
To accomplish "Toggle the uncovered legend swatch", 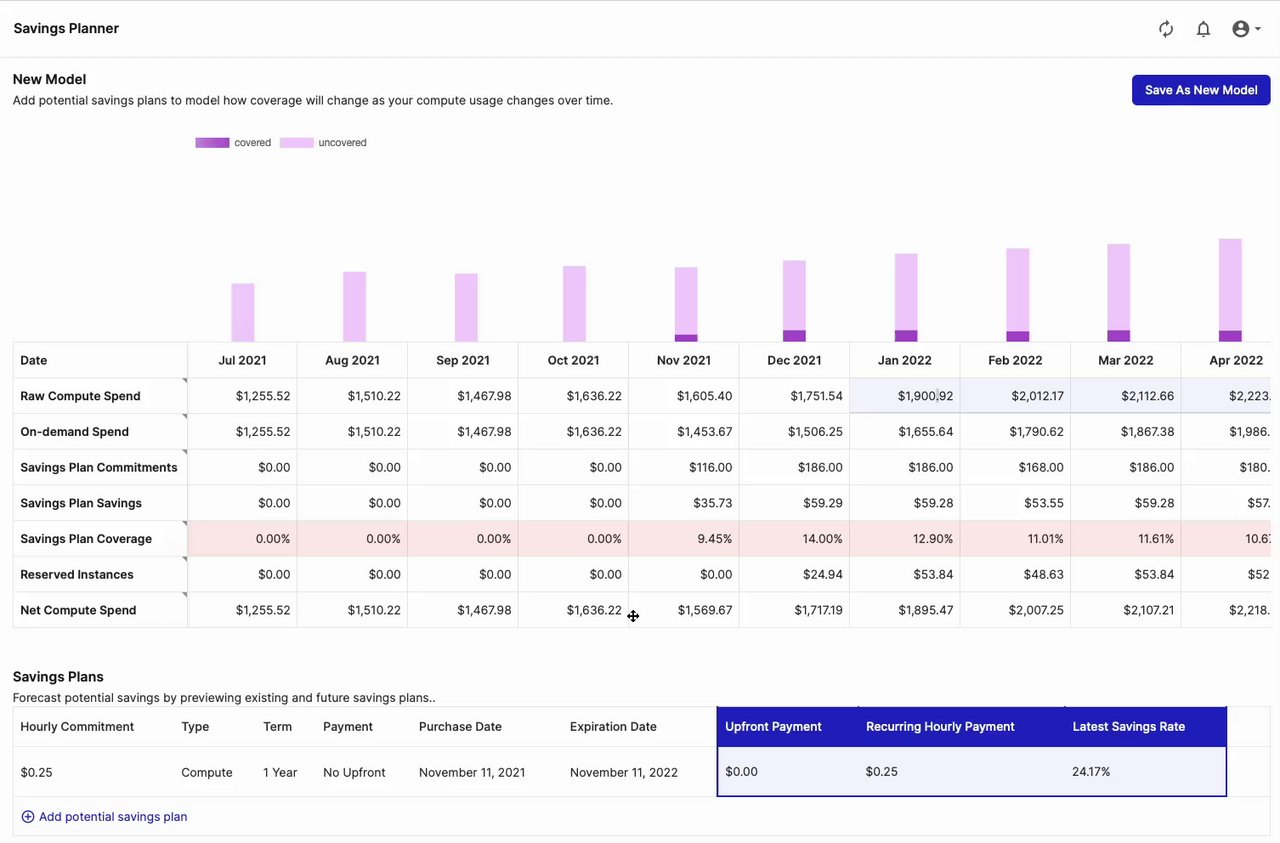I will 296,143.
